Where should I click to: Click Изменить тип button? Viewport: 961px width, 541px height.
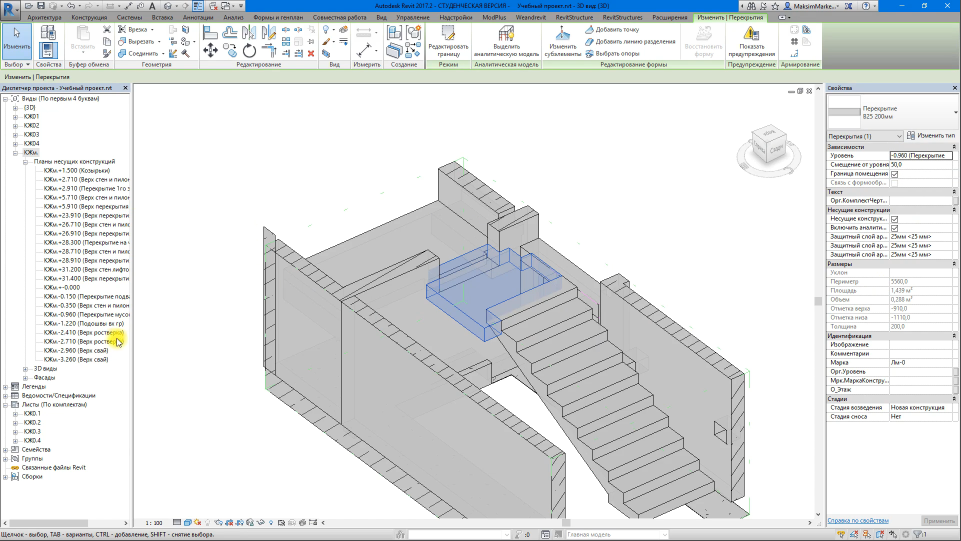[x=930, y=136]
